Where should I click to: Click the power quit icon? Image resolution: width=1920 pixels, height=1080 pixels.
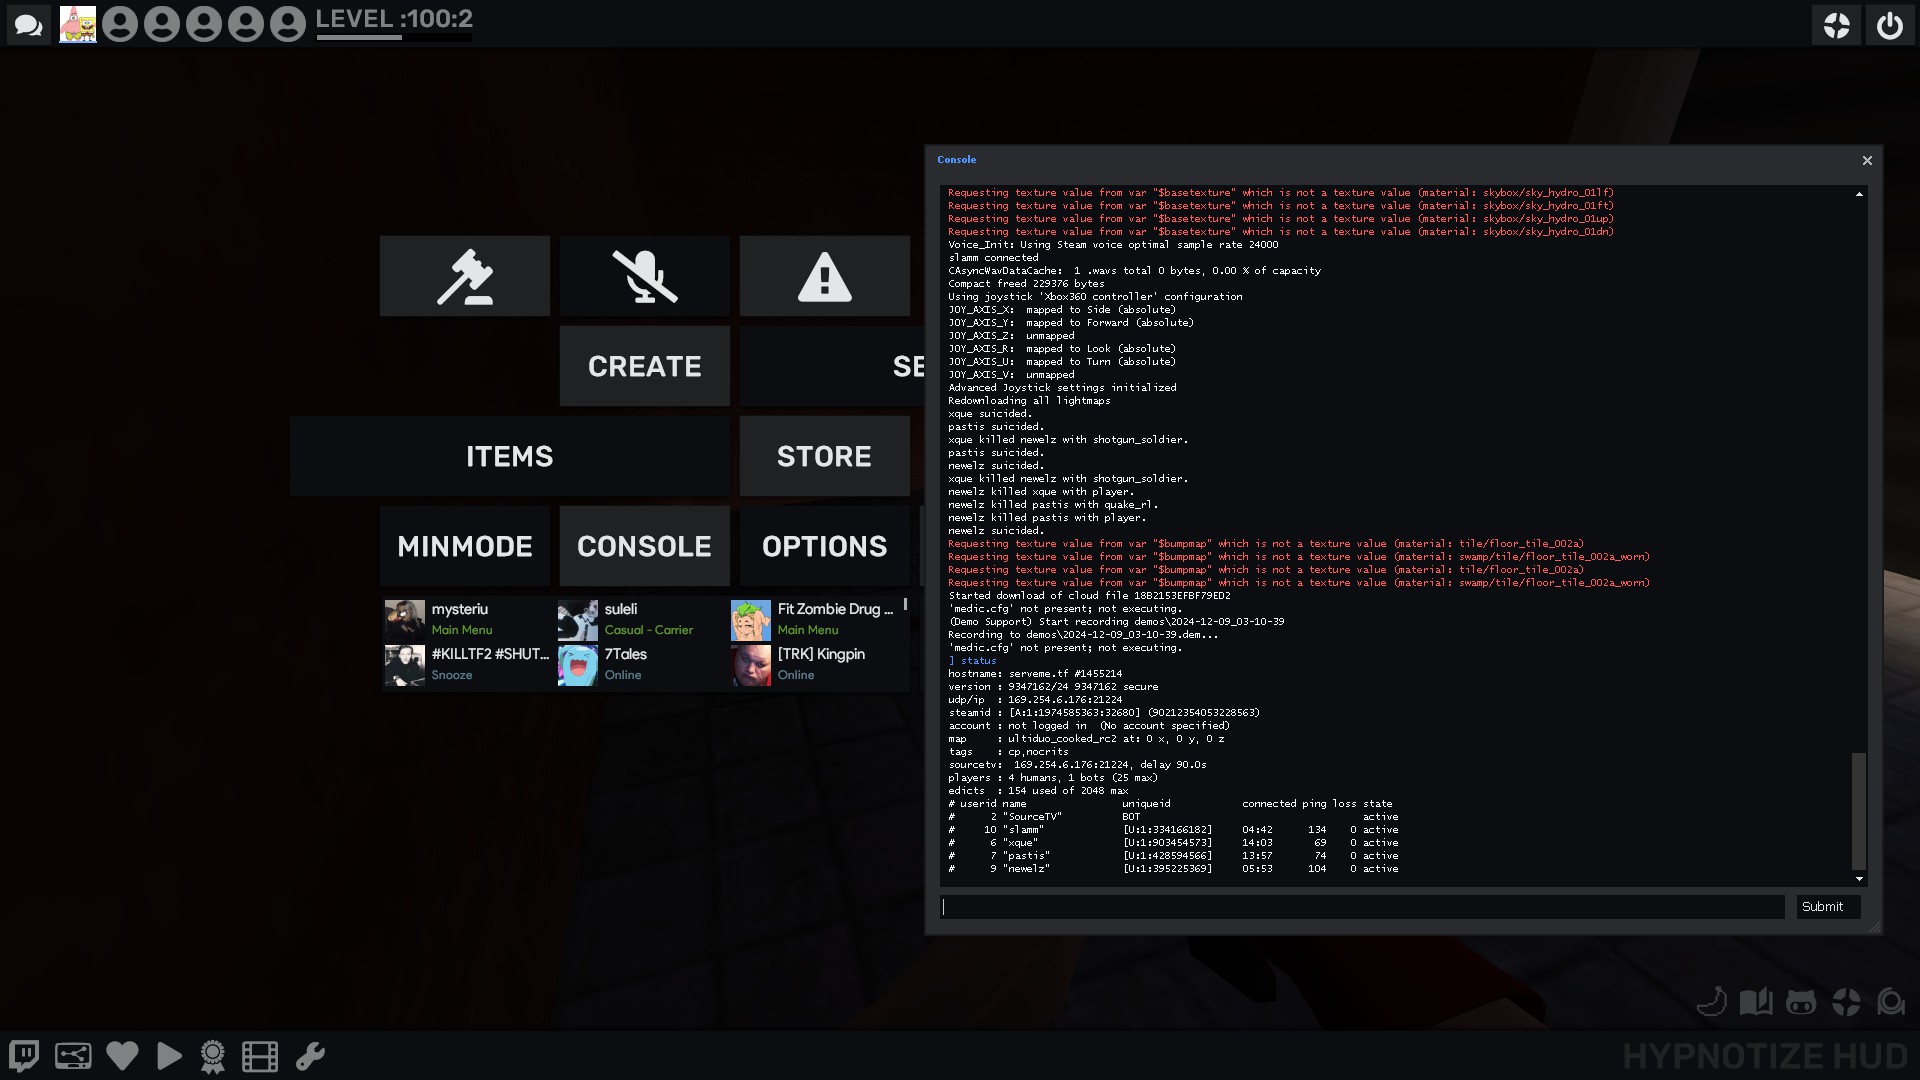pos(1889,25)
